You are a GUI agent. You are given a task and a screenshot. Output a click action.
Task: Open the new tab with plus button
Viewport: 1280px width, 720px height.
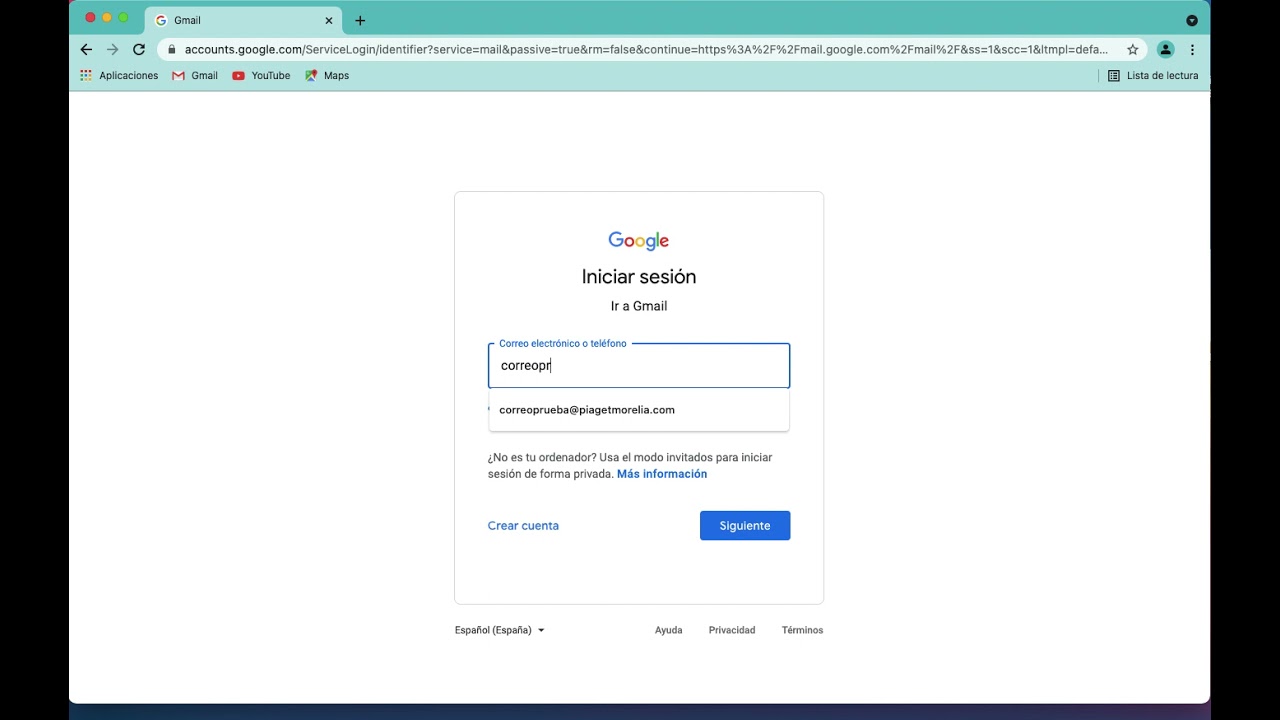click(x=360, y=20)
